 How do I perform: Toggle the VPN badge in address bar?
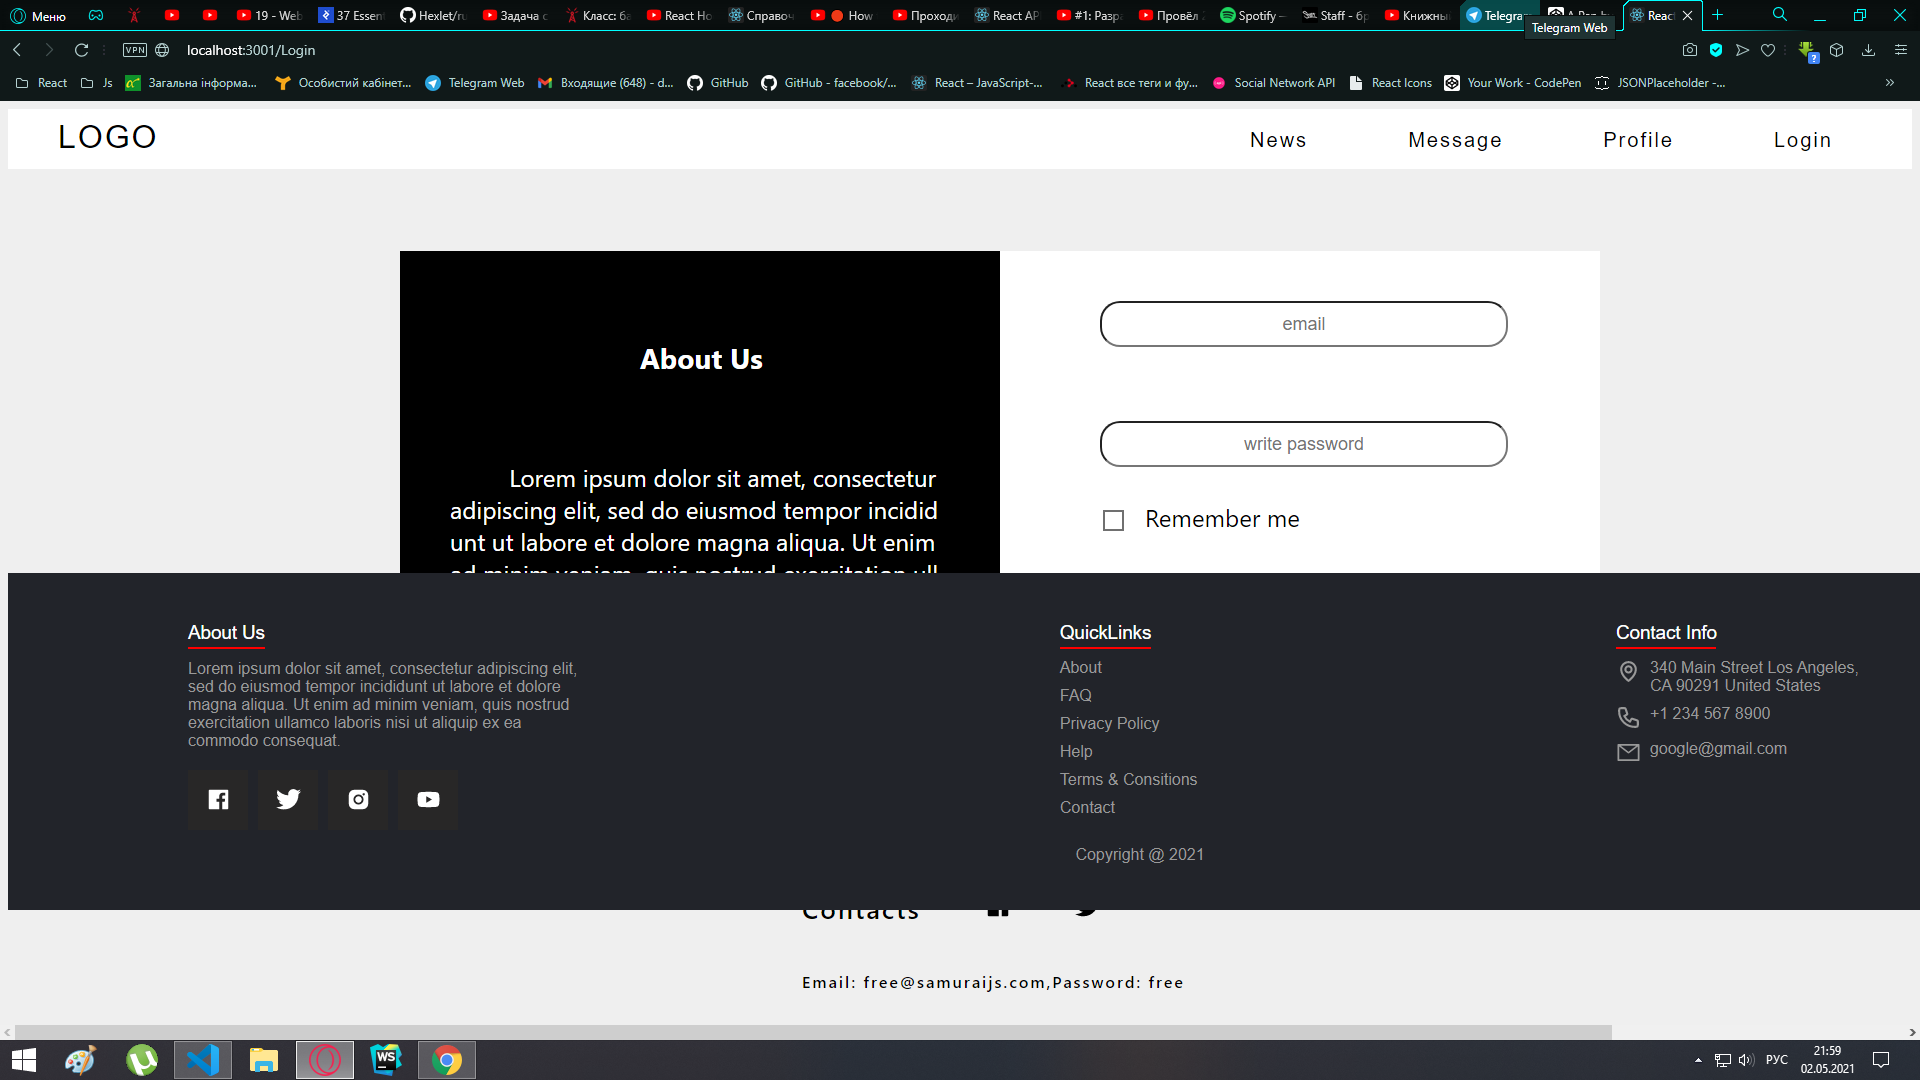(135, 50)
